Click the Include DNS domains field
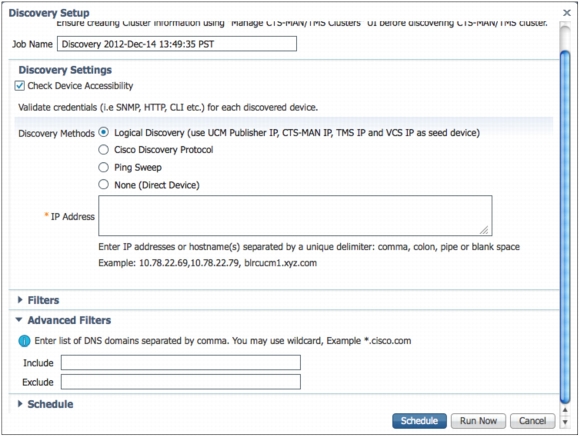580x437 pixels. (x=181, y=363)
